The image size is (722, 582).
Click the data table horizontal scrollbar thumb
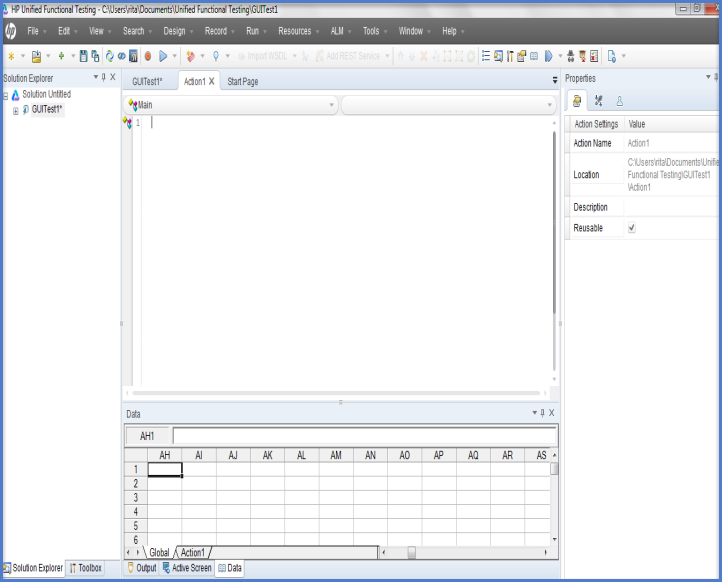pos(412,552)
